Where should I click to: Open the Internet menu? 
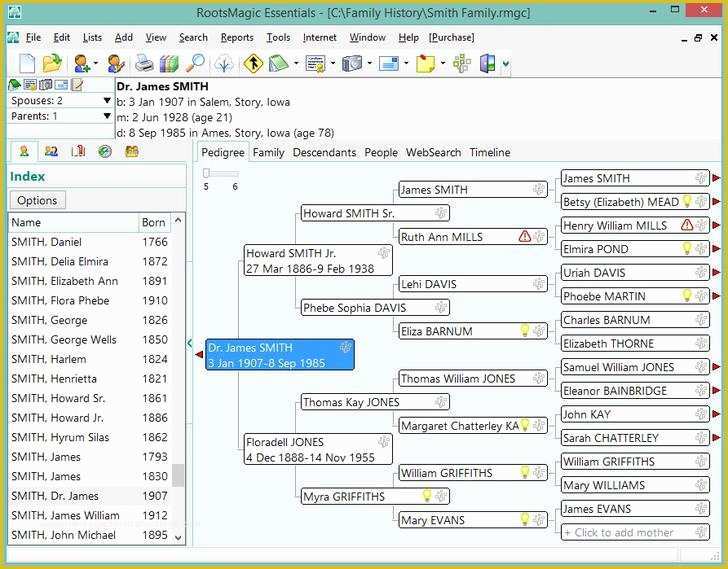(x=319, y=38)
